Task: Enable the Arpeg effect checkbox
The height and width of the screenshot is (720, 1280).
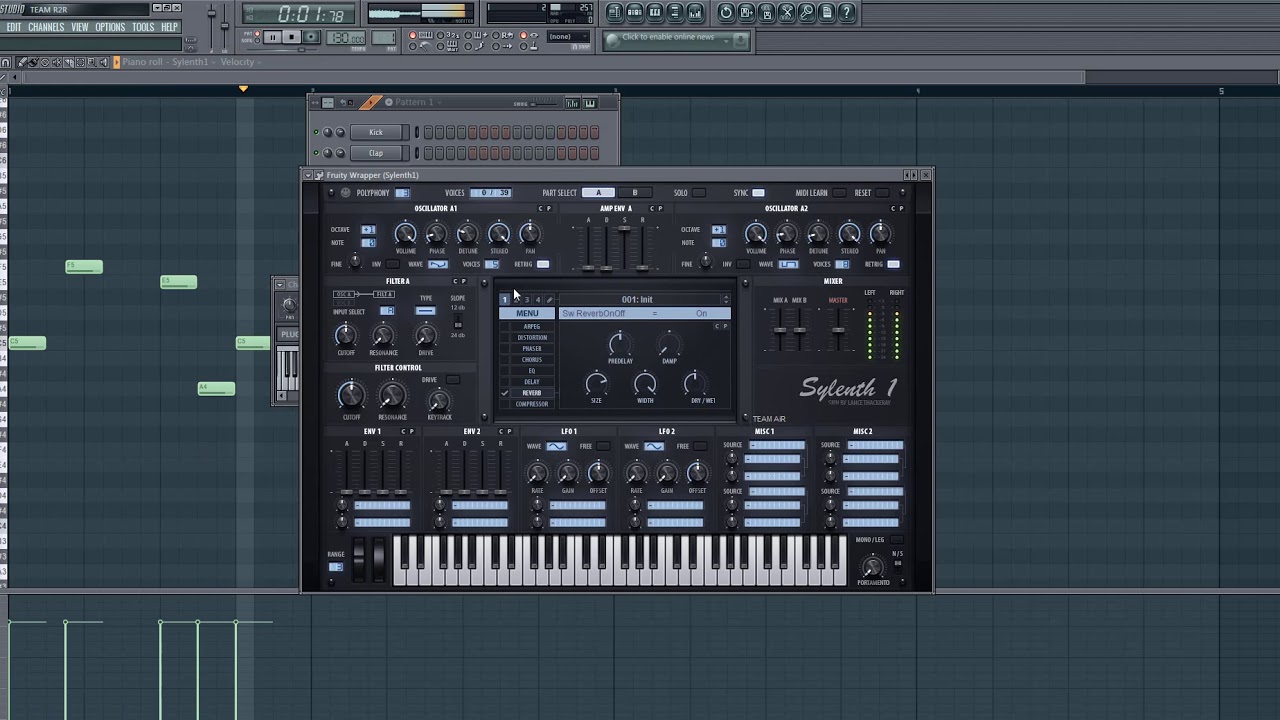Action: tap(505, 327)
